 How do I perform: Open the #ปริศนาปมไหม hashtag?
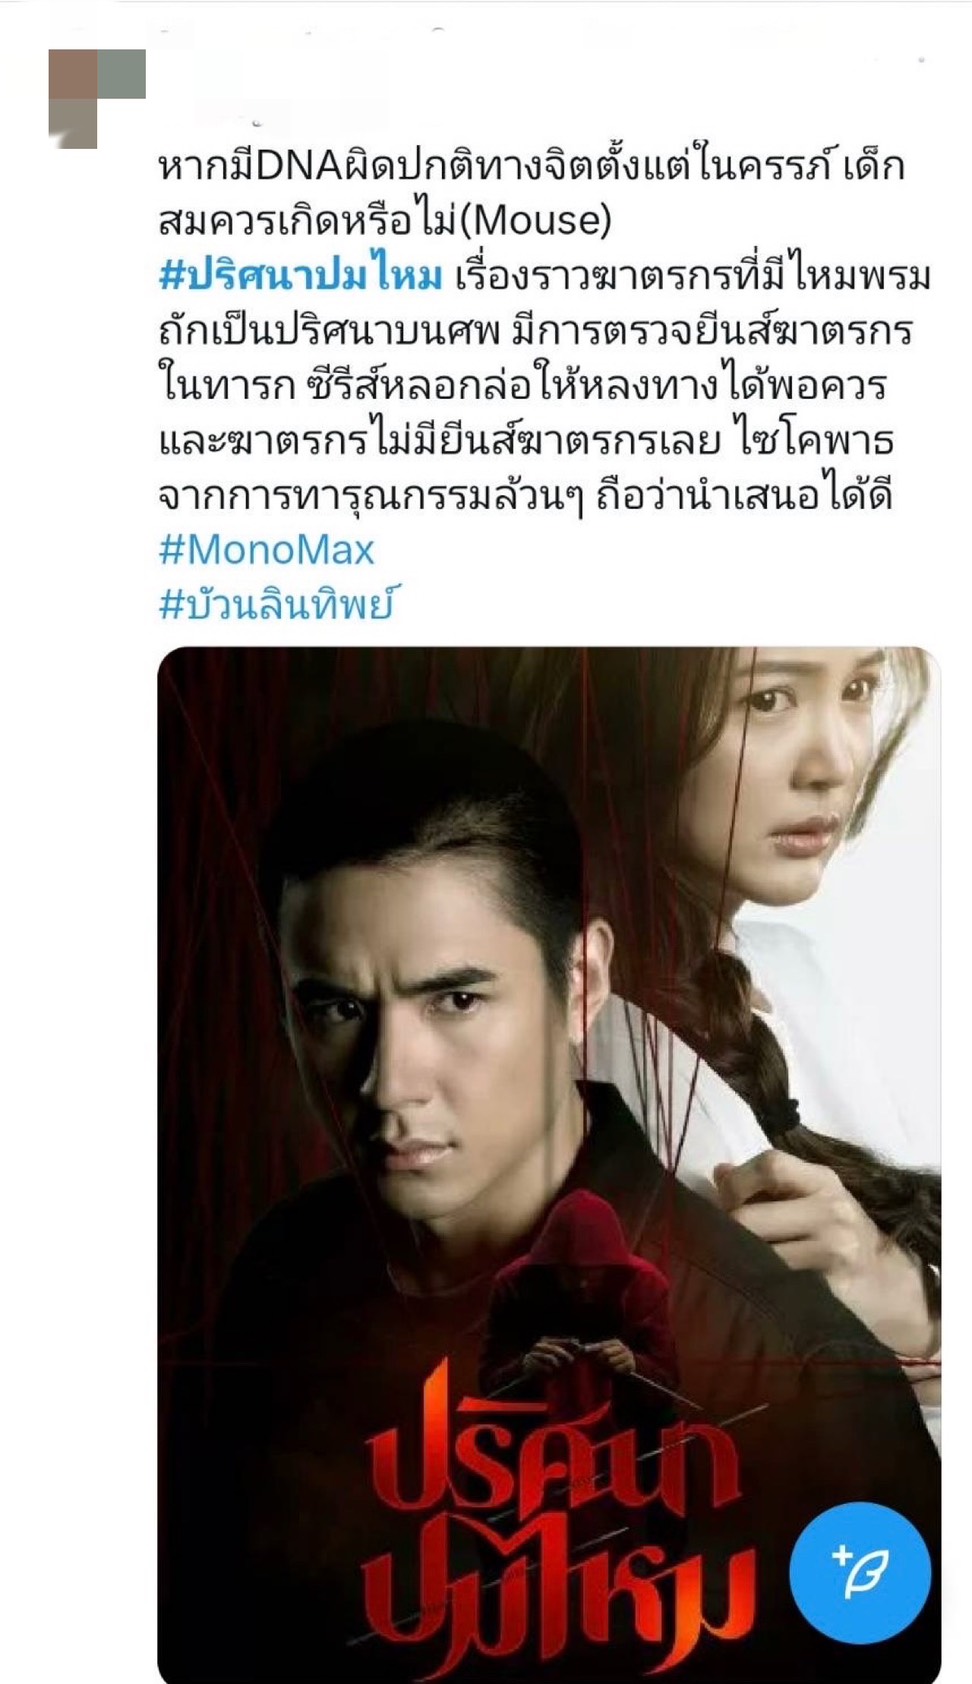point(300,276)
